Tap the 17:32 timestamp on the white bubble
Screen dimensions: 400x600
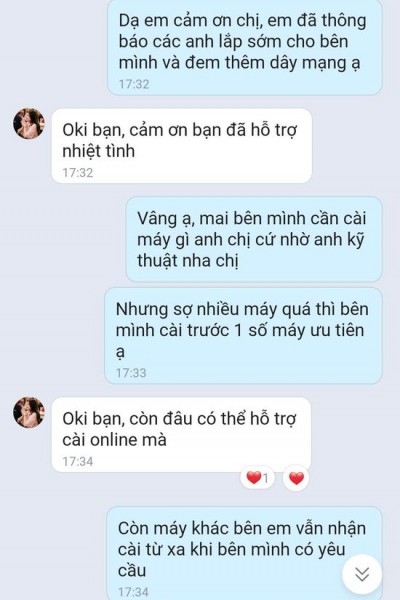tap(78, 173)
